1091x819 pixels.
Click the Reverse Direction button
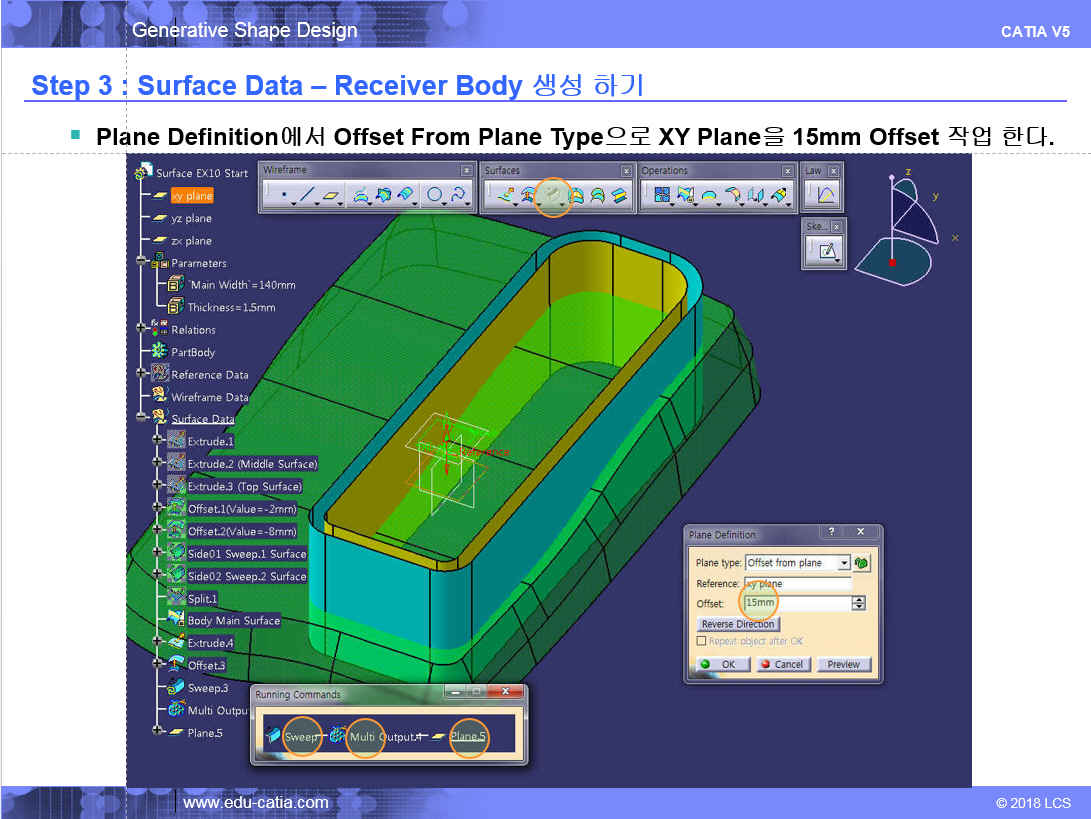[738, 624]
